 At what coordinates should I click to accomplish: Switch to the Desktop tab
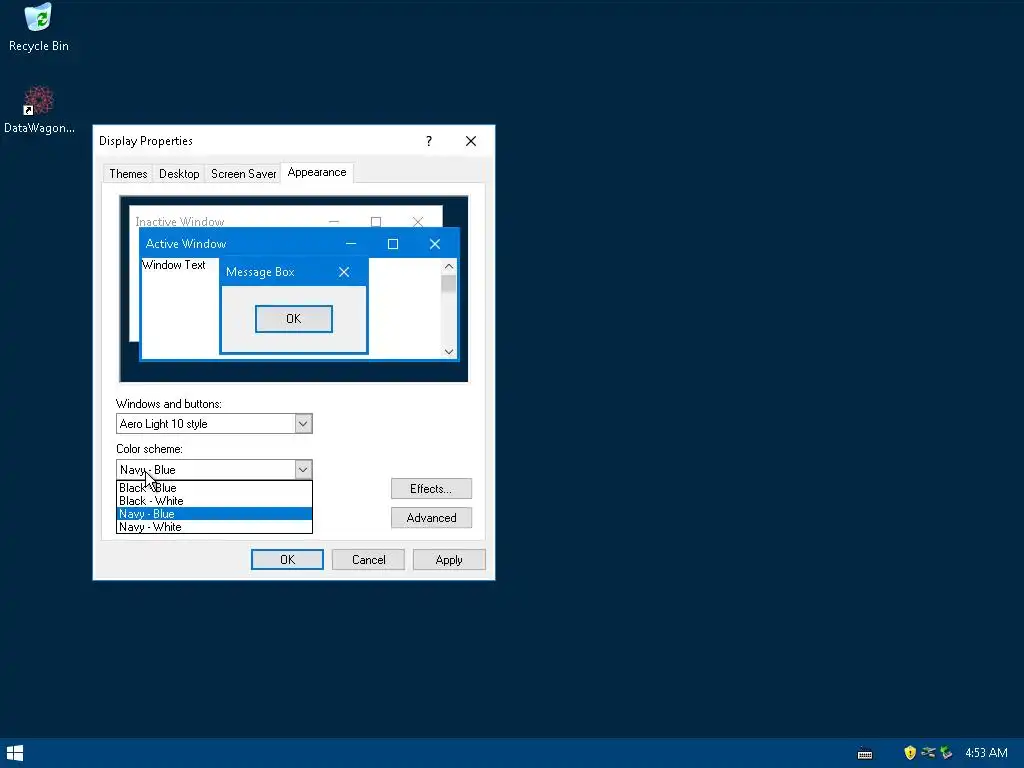tap(179, 174)
